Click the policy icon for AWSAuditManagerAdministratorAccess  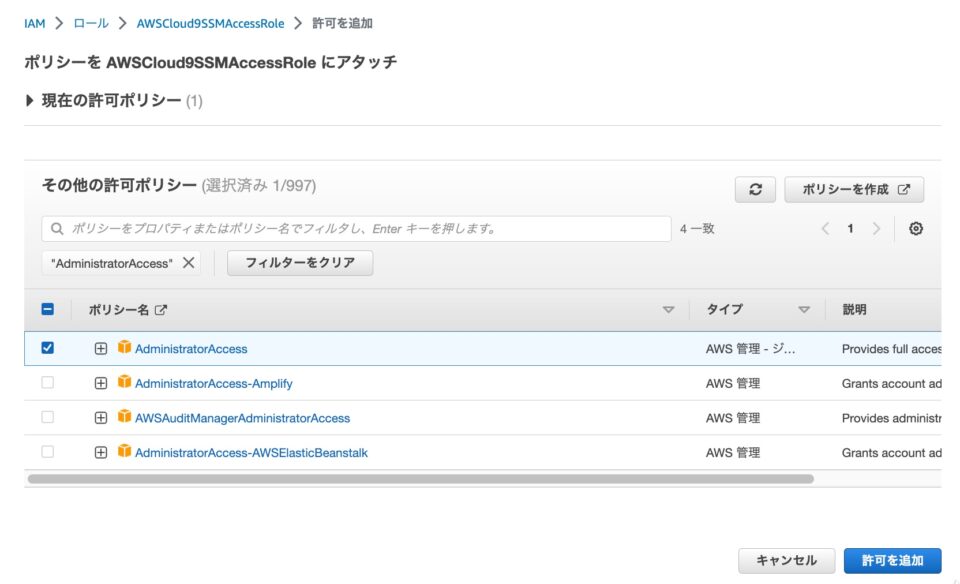[124, 417]
